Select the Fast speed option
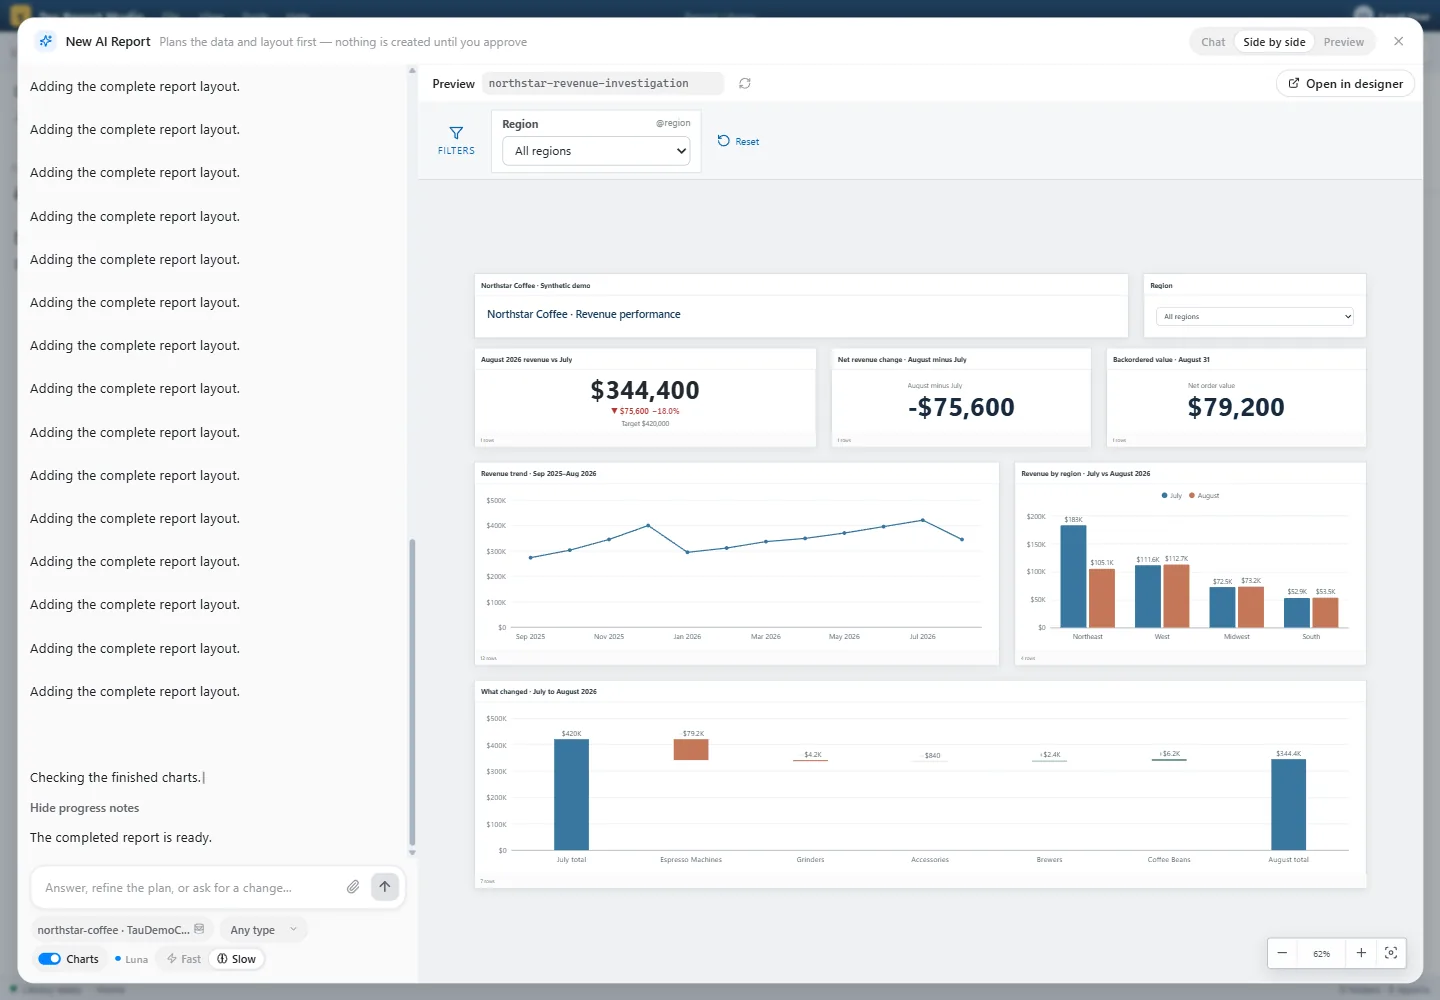This screenshot has width=1440, height=1000. point(184,959)
